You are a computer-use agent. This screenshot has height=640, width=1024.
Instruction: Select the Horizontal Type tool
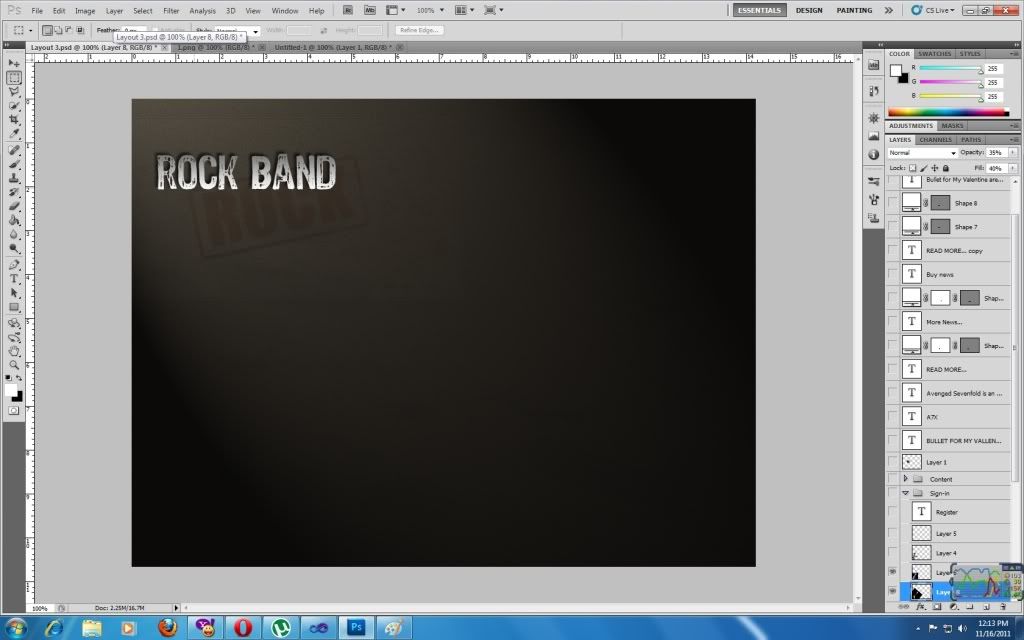pyautogui.click(x=14, y=279)
